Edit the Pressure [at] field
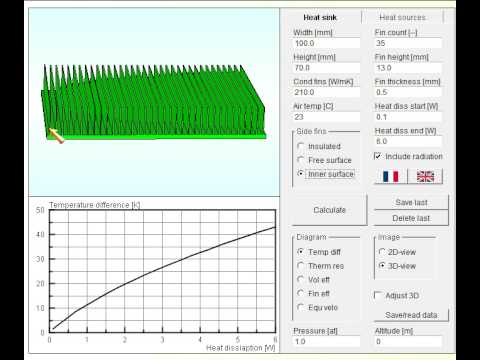This screenshot has width=480, height=360. (x=326, y=342)
